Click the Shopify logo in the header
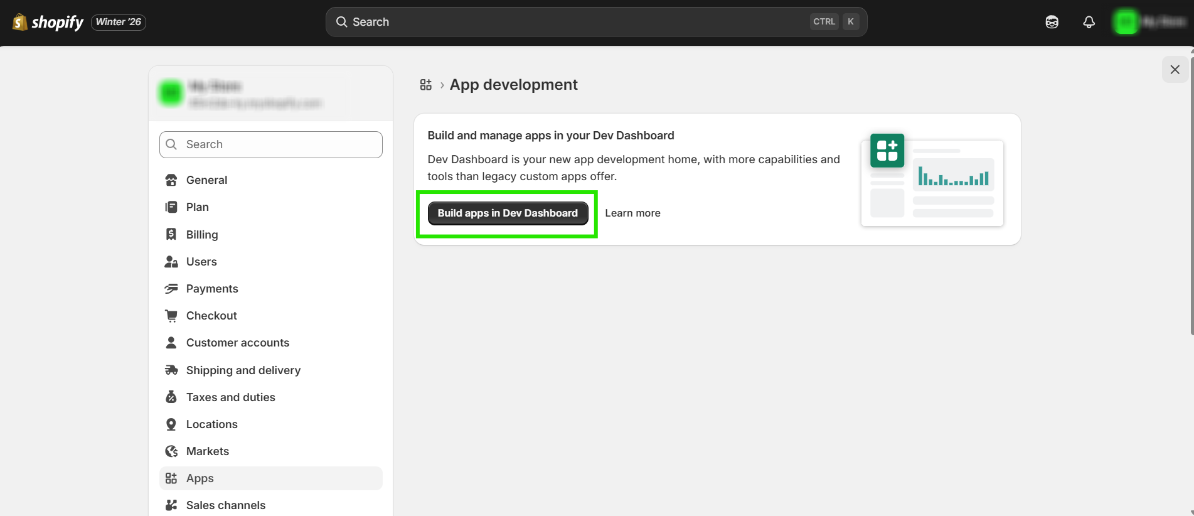This screenshot has width=1194, height=516. [48, 22]
